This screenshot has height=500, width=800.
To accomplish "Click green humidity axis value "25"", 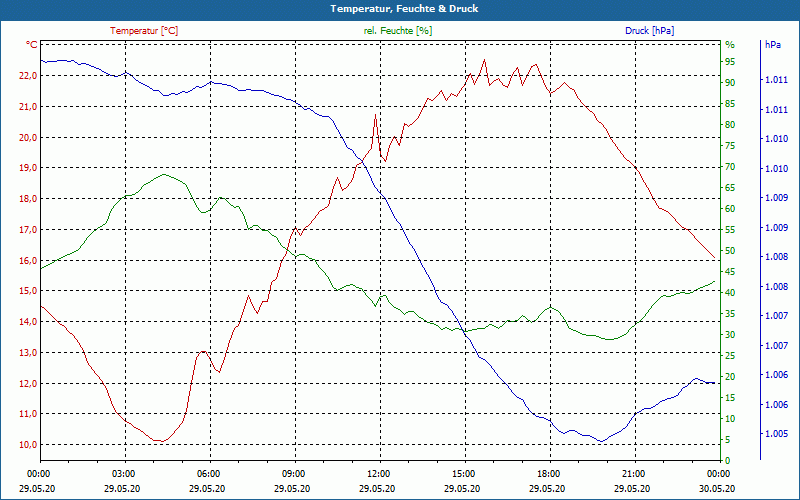I will click(730, 356).
